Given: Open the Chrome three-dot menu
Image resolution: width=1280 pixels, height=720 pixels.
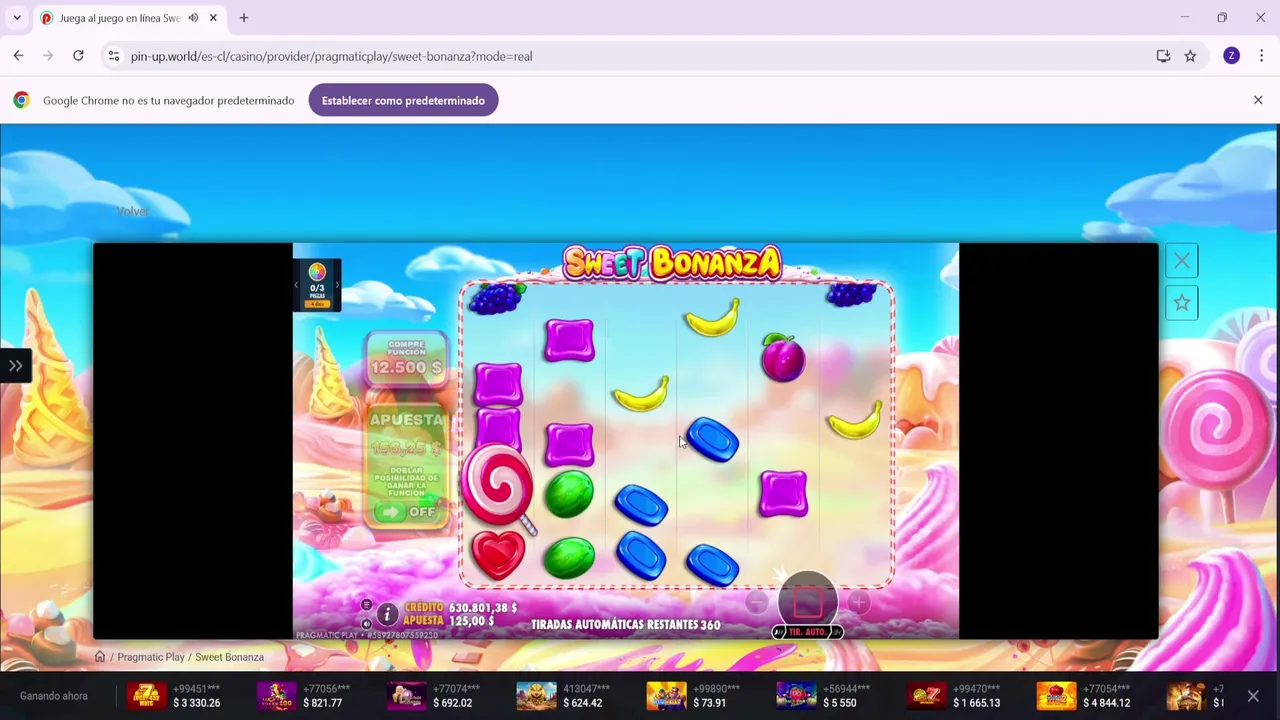Looking at the screenshot, I should (x=1261, y=56).
